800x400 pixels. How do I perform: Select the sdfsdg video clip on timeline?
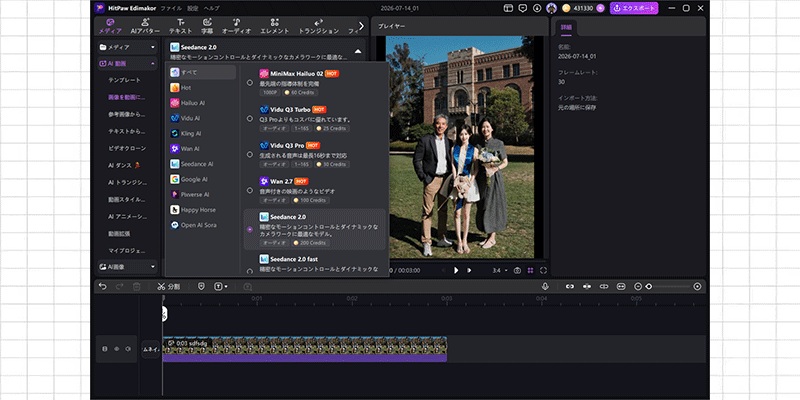305,349
